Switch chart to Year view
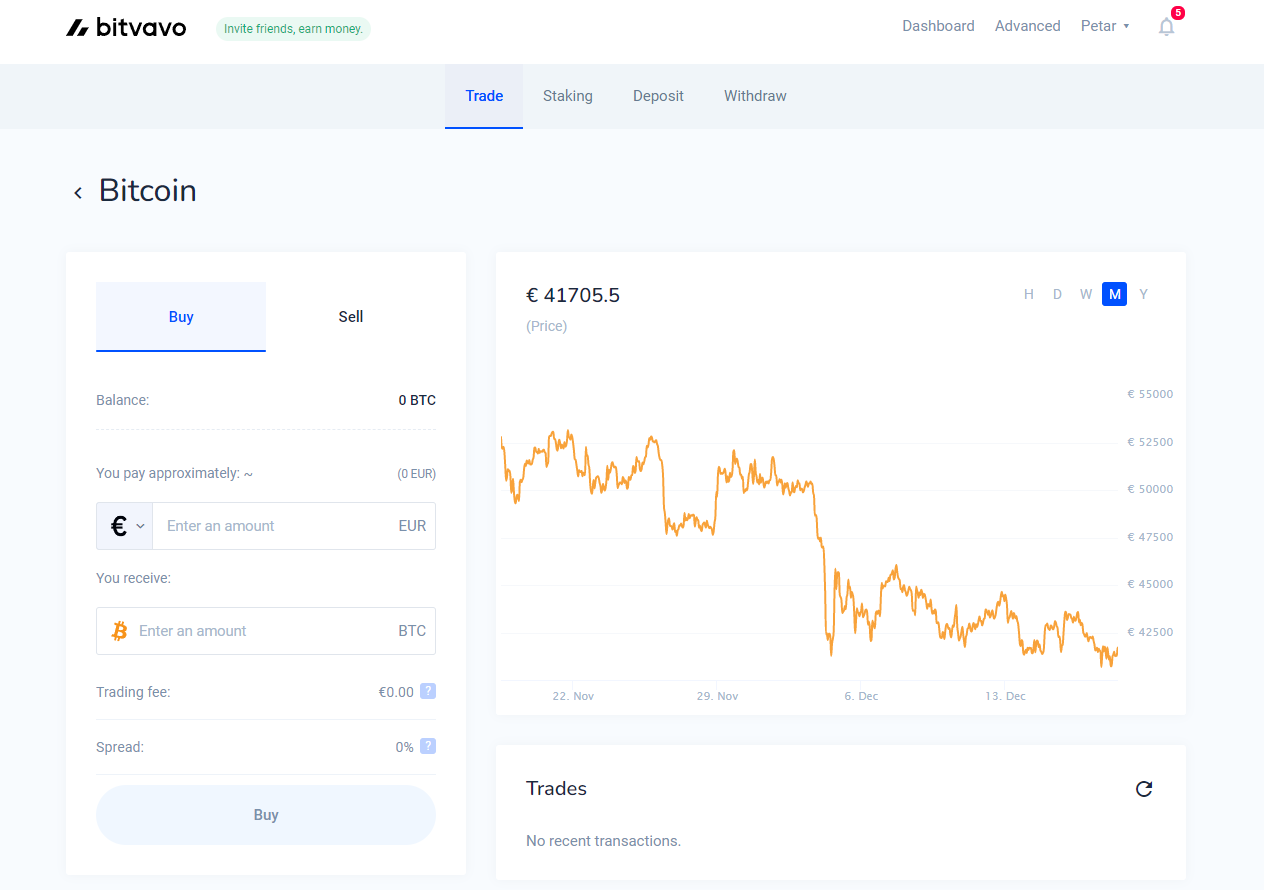Image resolution: width=1264 pixels, height=890 pixels. pyautogui.click(x=1143, y=294)
